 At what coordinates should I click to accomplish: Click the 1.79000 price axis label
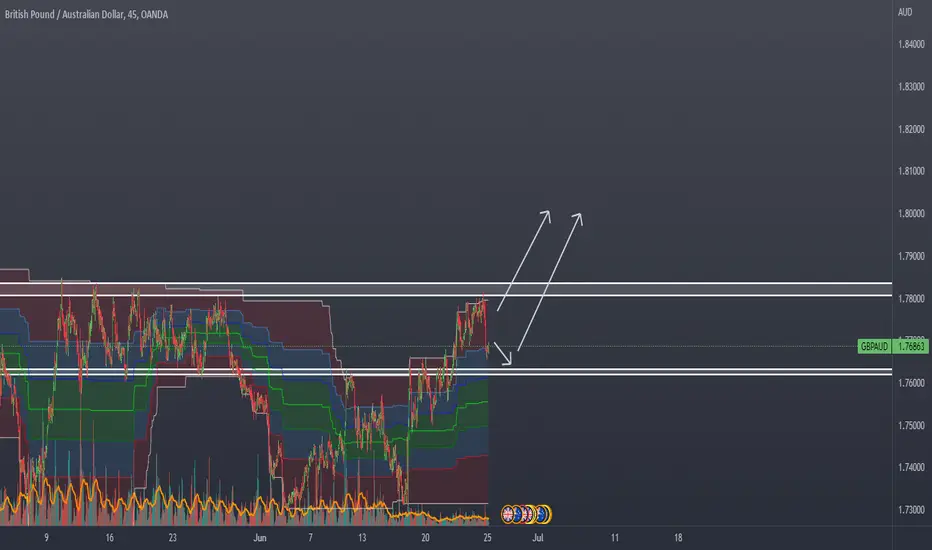point(911,256)
